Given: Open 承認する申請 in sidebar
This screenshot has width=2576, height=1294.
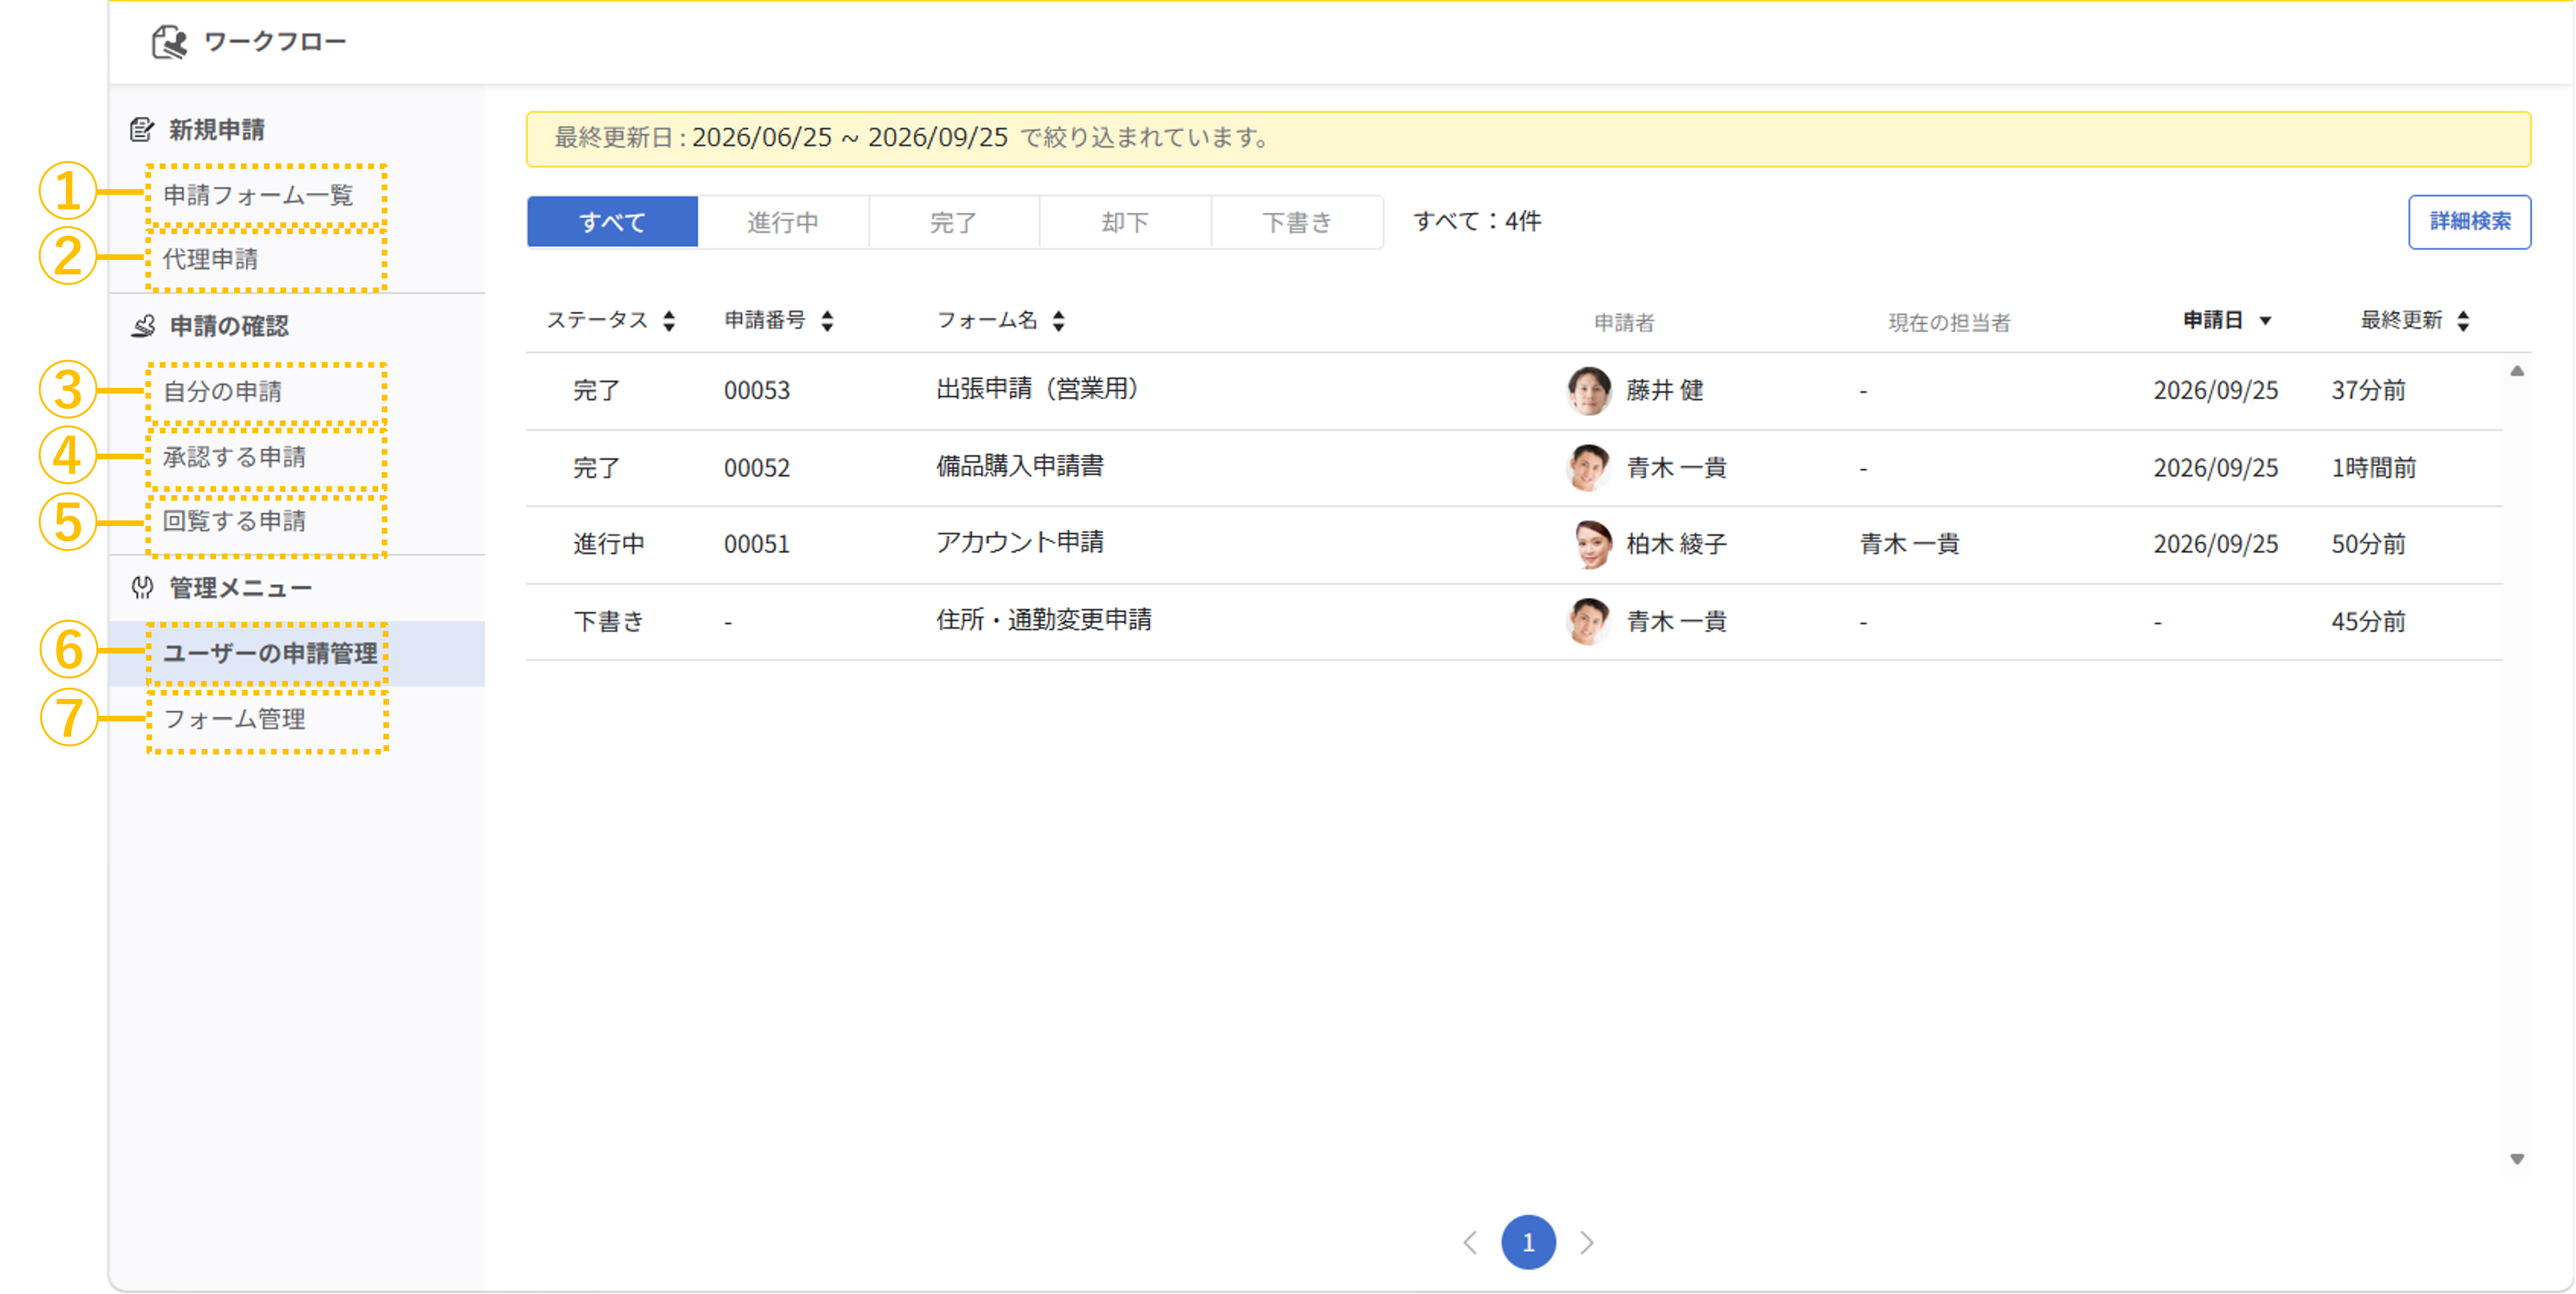Looking at the screenshot, I should point(234,457).
